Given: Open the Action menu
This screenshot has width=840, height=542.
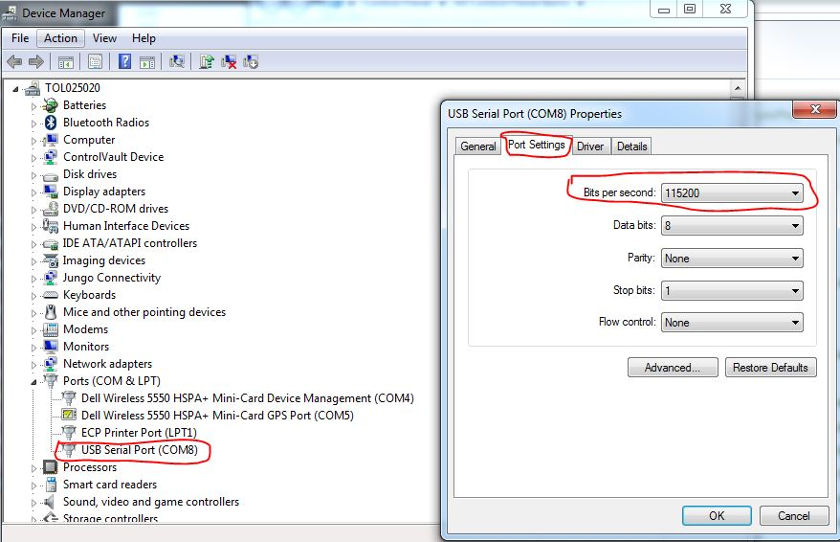Looking at the screenshot, I should pyautogui.click(x=60, y=39).
